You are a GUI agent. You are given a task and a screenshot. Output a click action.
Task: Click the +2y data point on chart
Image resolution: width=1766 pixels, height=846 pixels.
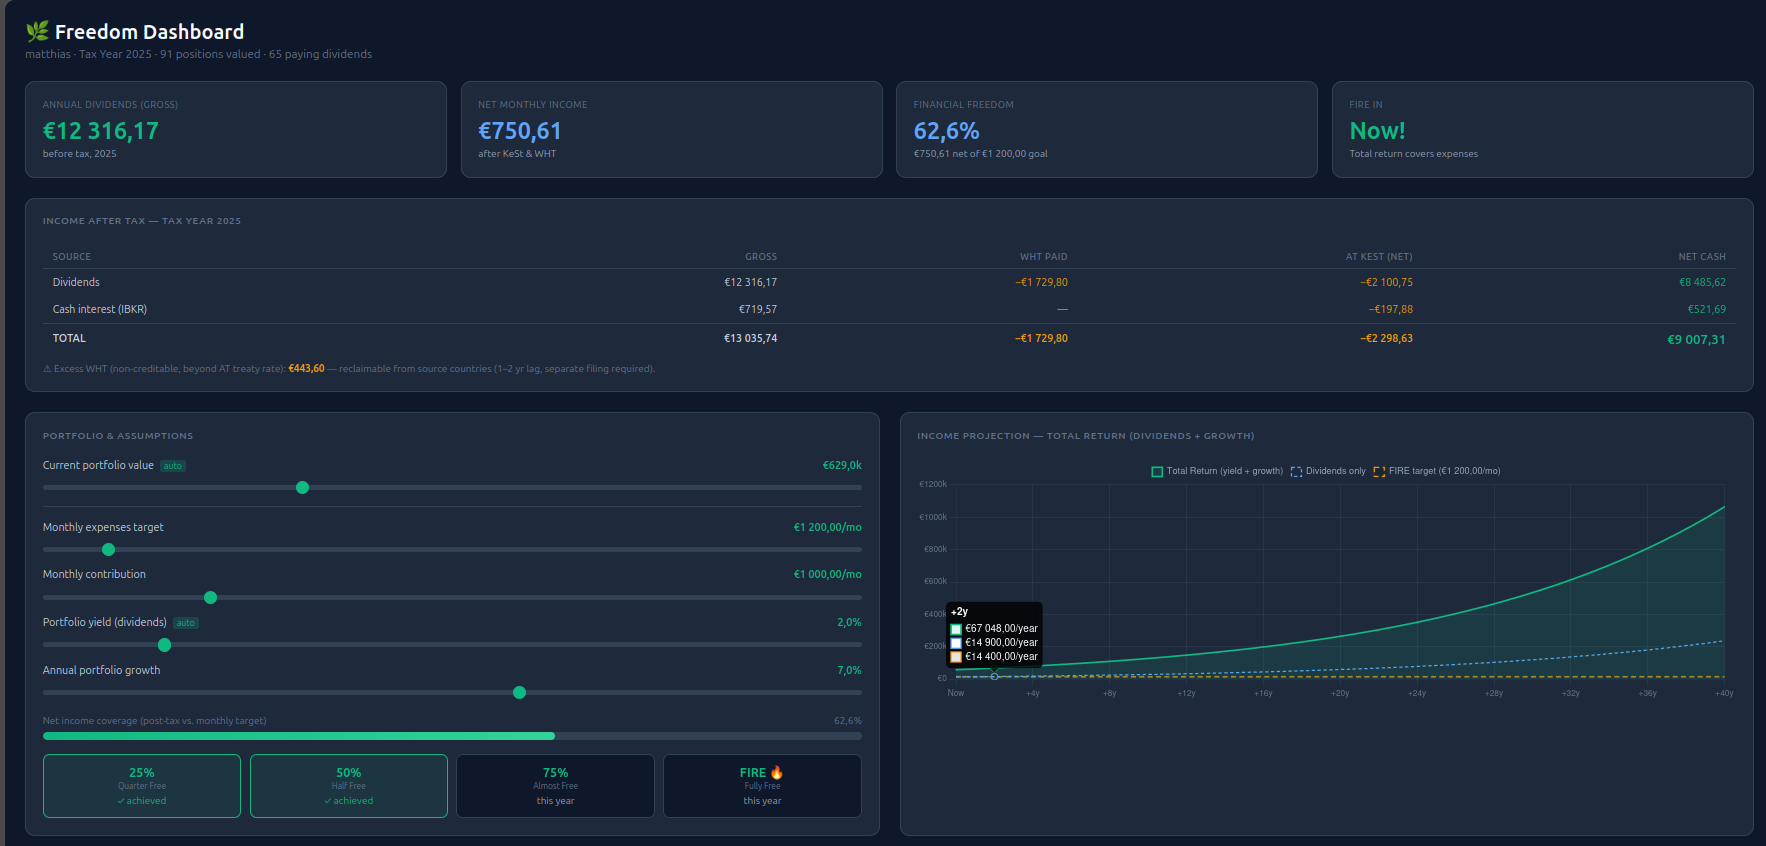[994, 677]
